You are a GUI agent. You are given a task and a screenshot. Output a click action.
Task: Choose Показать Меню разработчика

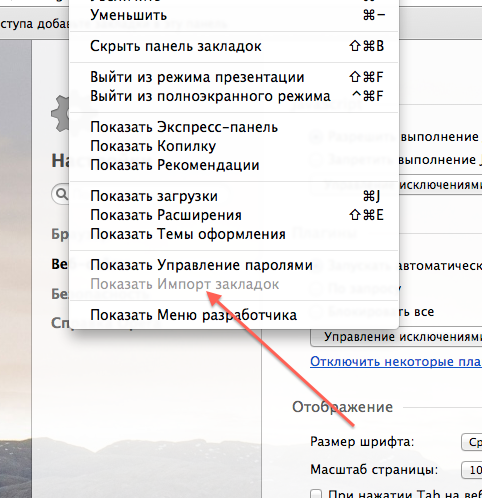[x=234, y=315]
